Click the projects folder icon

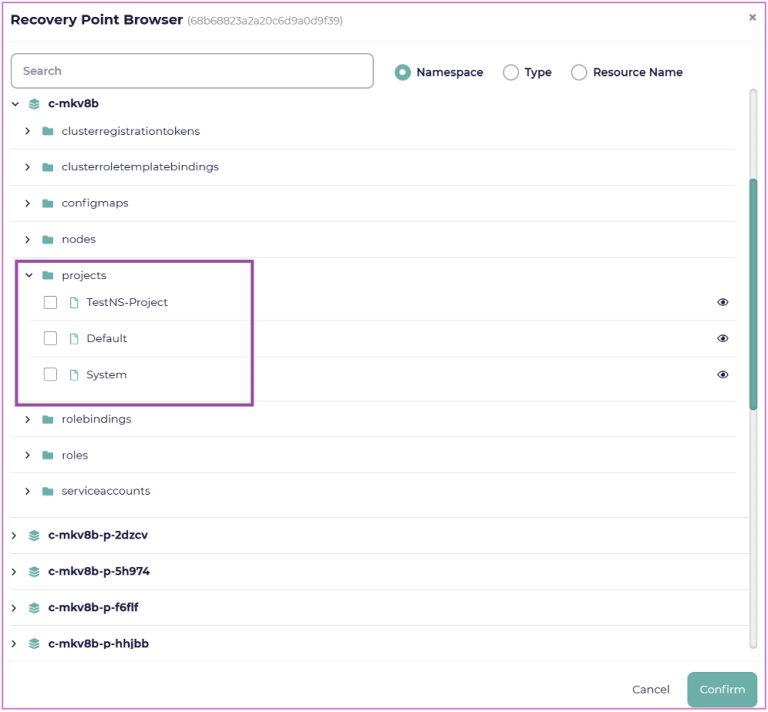tap(48, 275)
